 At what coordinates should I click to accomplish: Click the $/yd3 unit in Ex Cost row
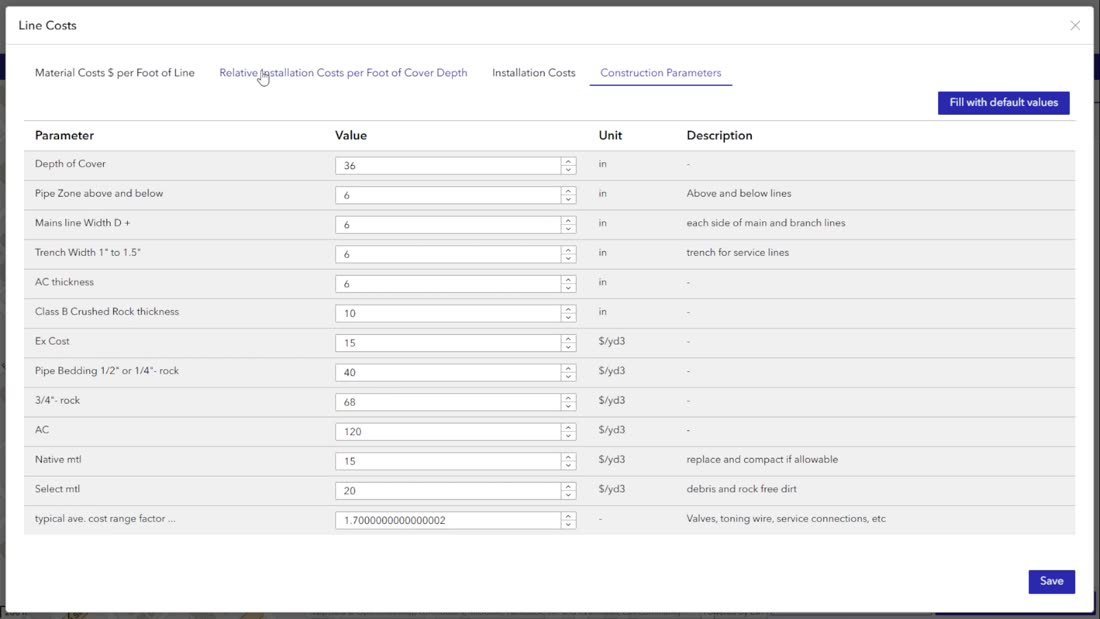pos(612,341)
